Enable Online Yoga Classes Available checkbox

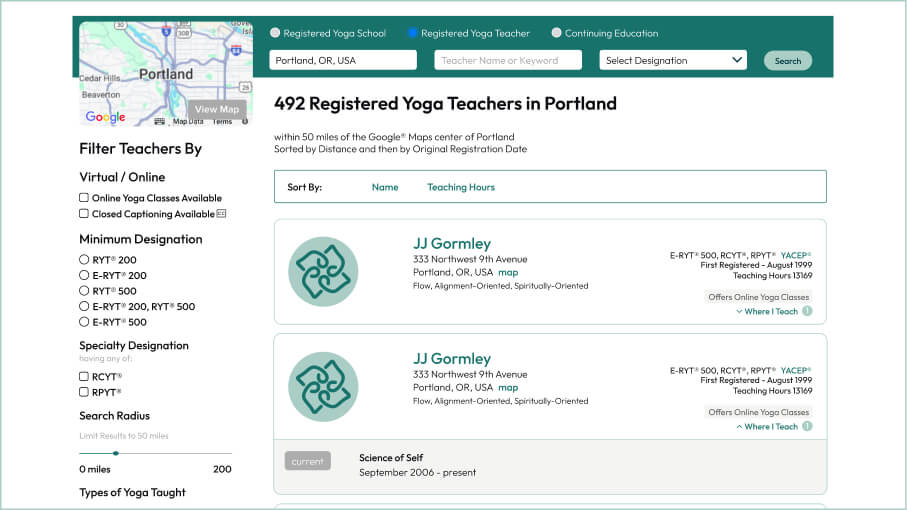pos(84,198)
